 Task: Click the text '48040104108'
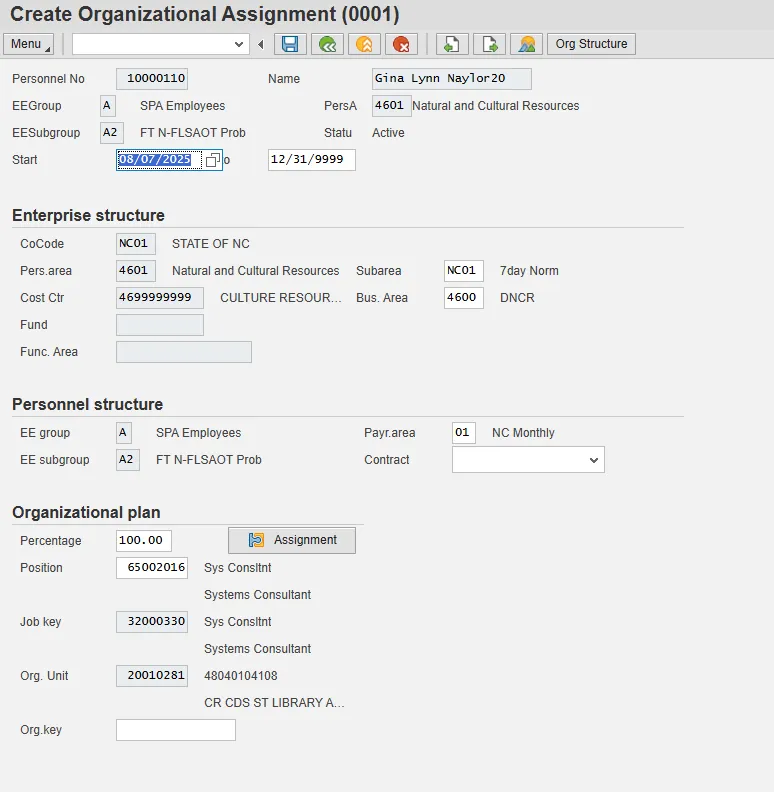pyautogui.click(x=240, y=676)
